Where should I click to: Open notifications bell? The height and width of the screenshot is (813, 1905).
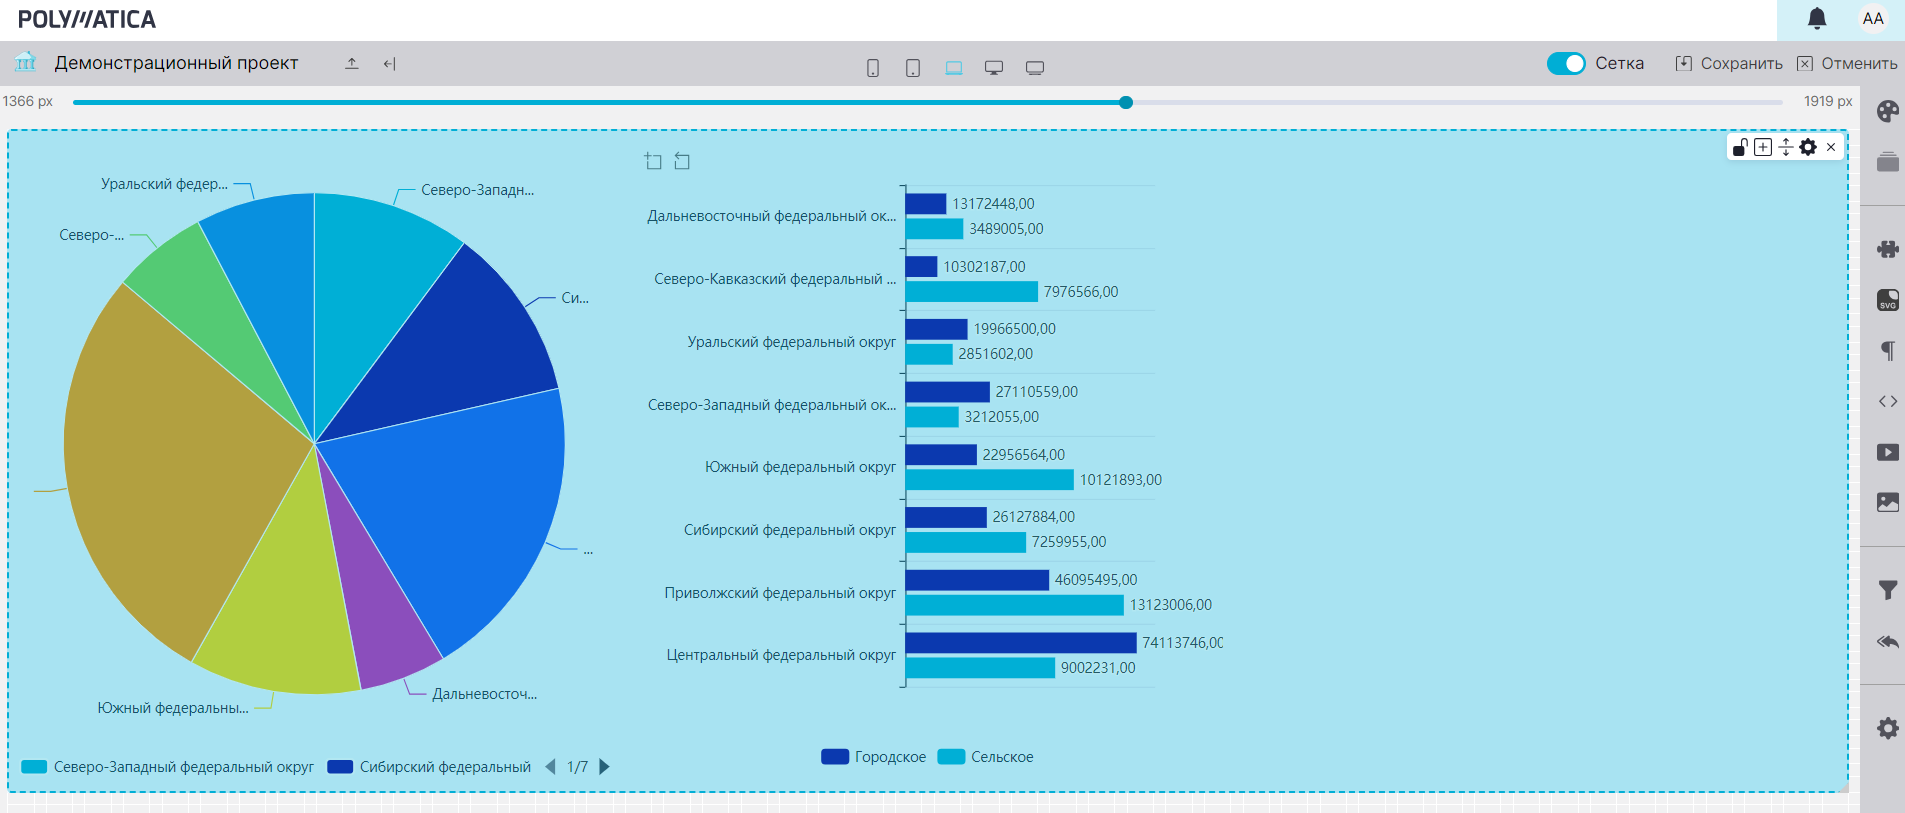click(x=1817, y=19)
